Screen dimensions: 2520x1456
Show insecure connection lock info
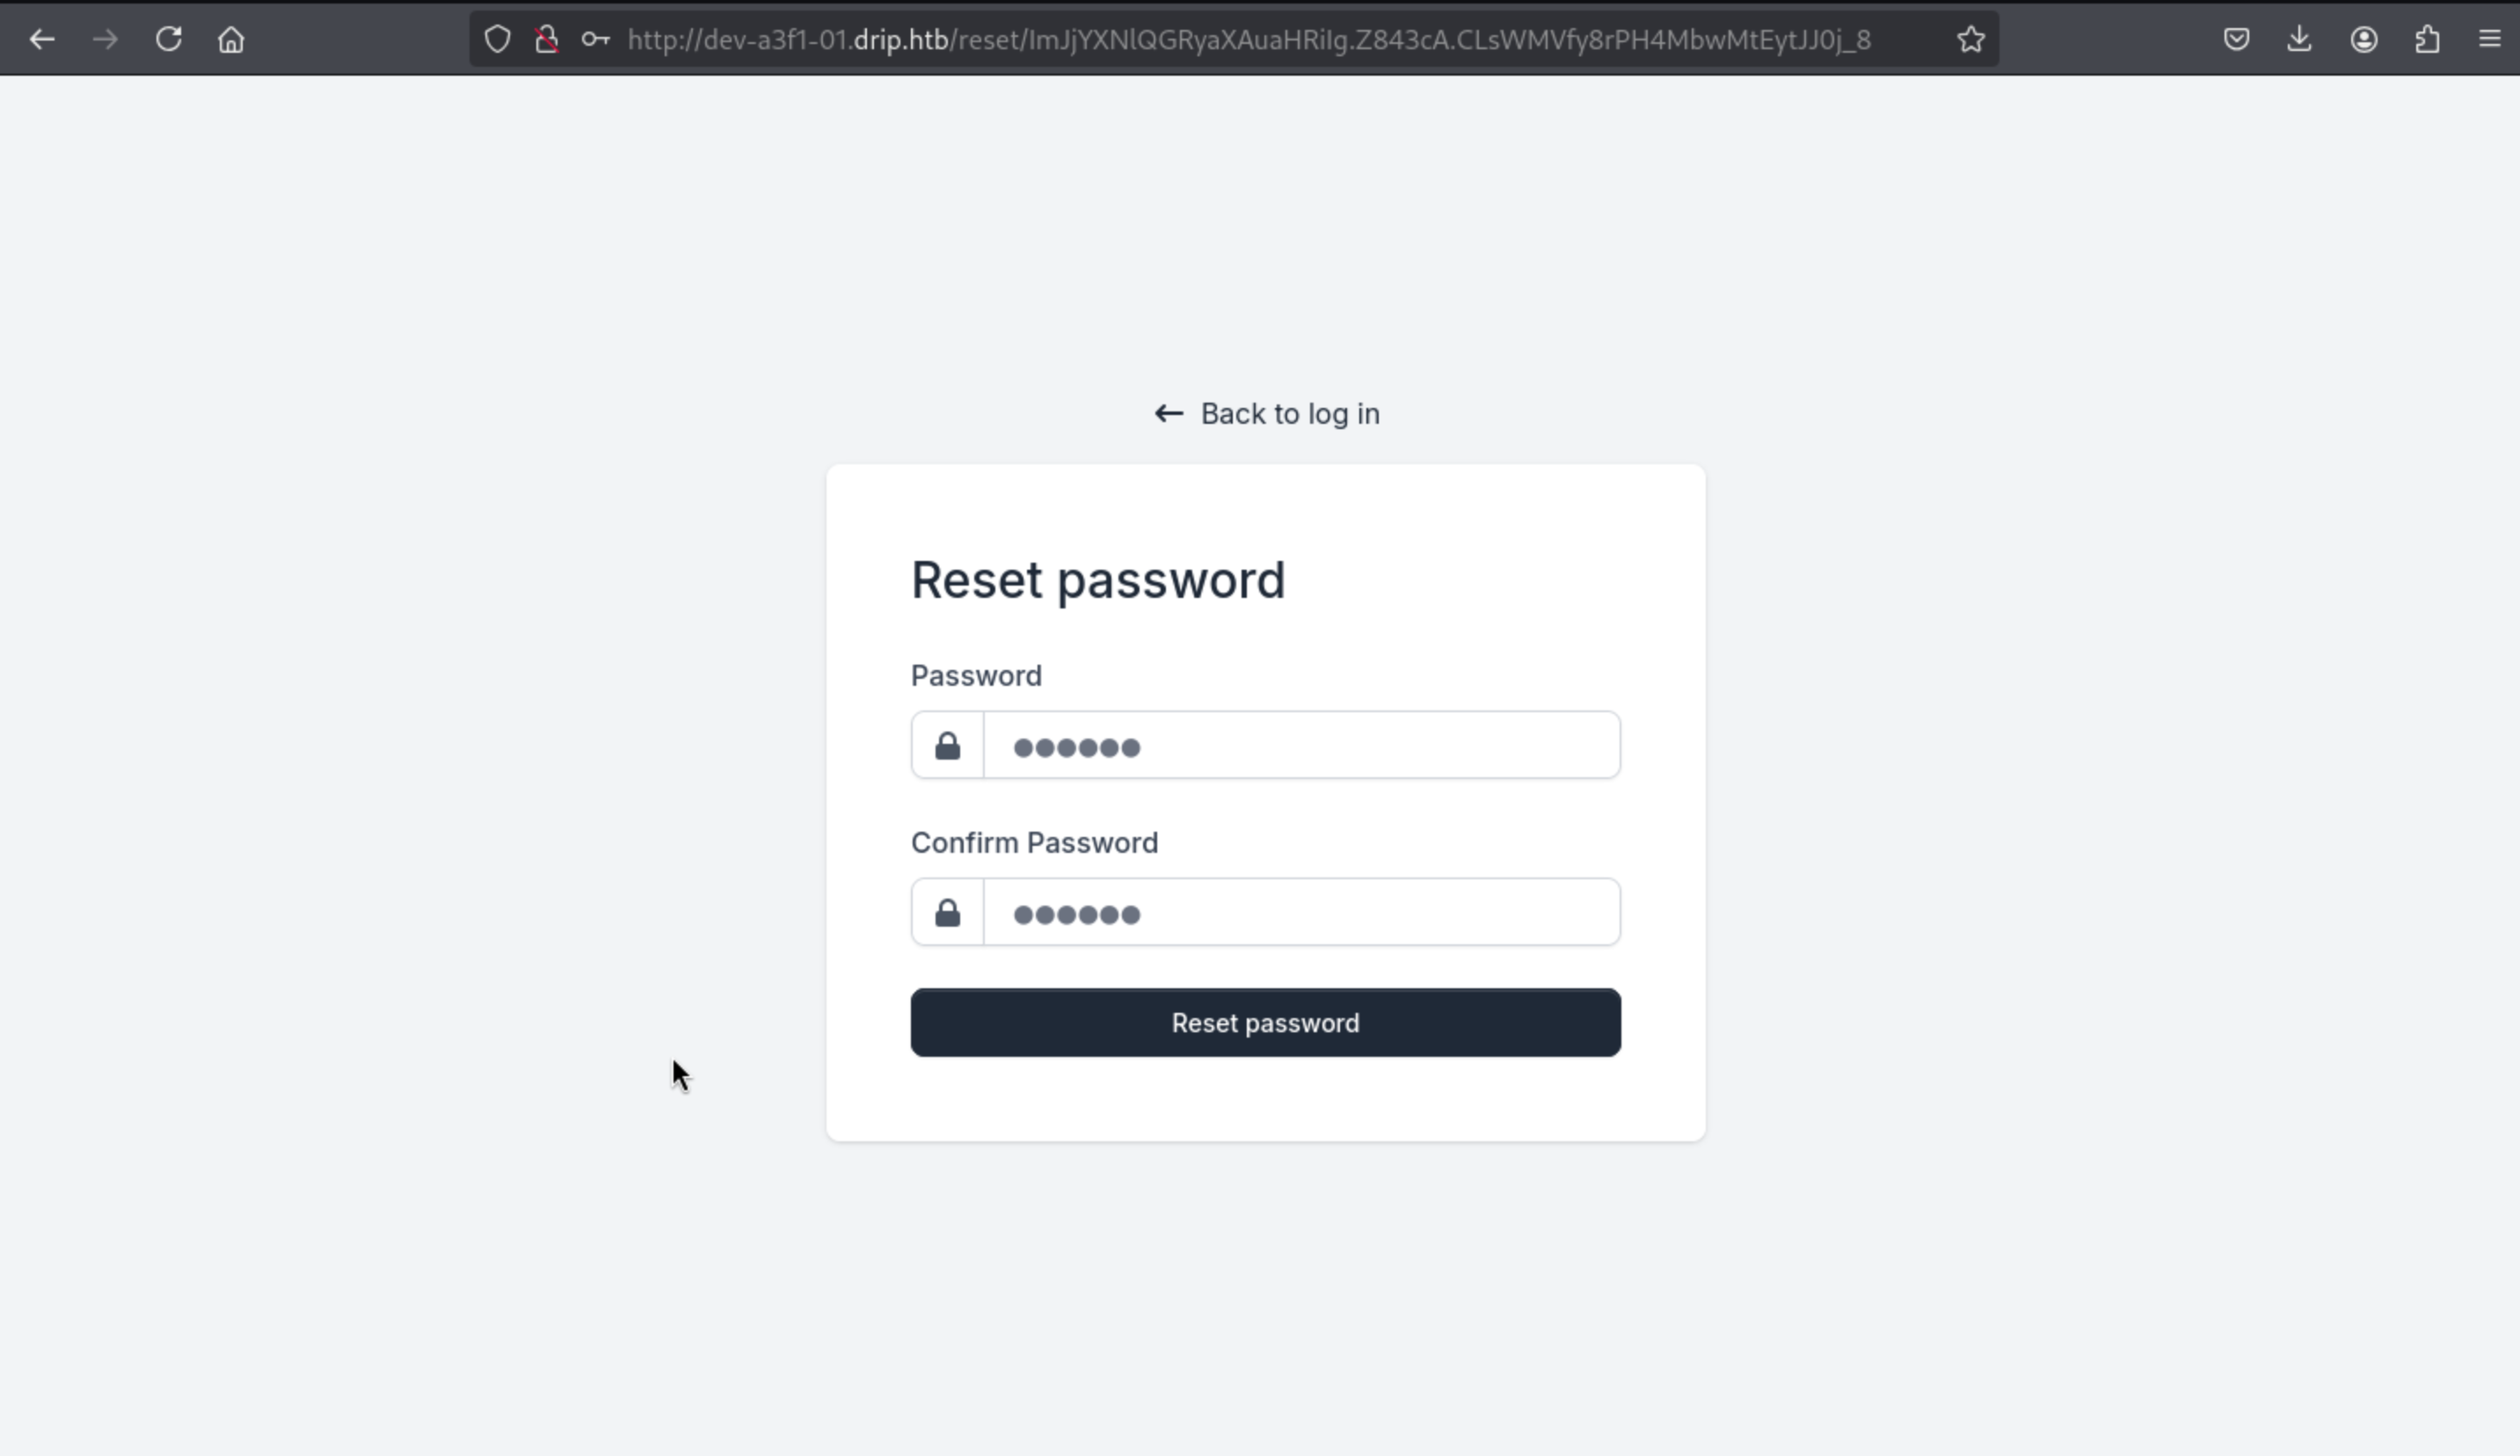pos(546,40)
